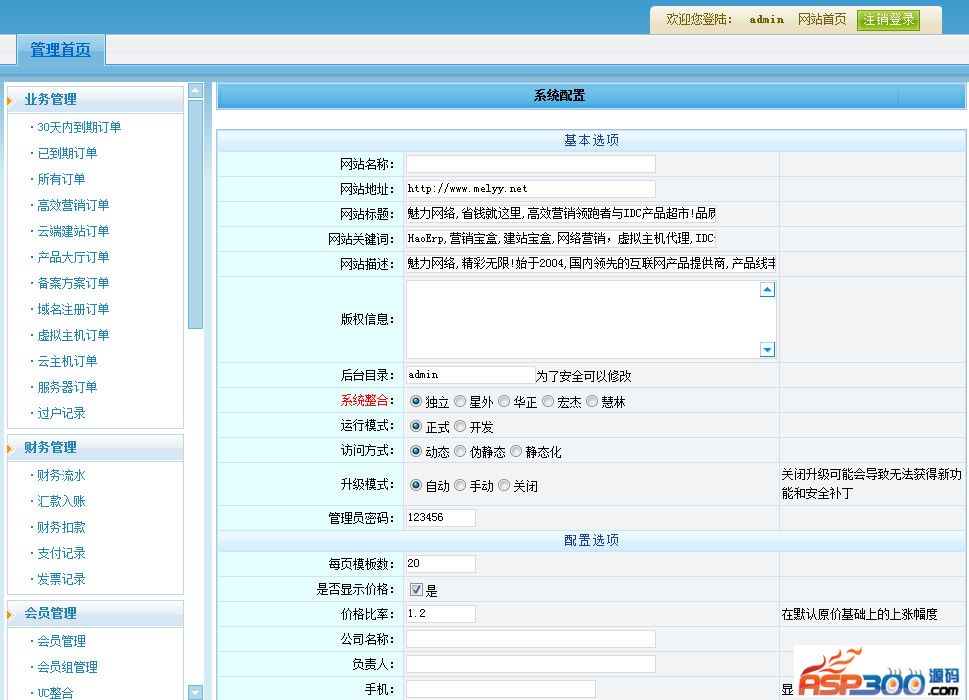The width and height of the screenshot is (969, 700).
Task: Click the 网站名称 input field
Action: point(530,164)
